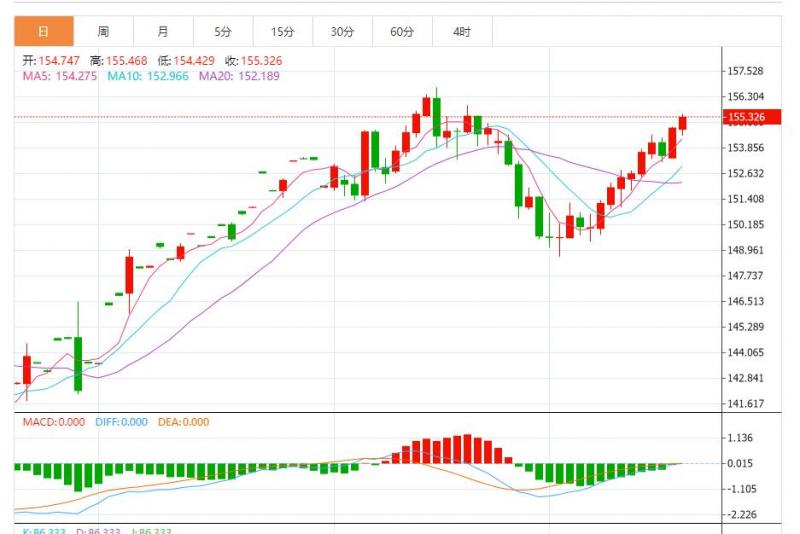Switch to the 5分 interval tab

click(x=223, y=32)
